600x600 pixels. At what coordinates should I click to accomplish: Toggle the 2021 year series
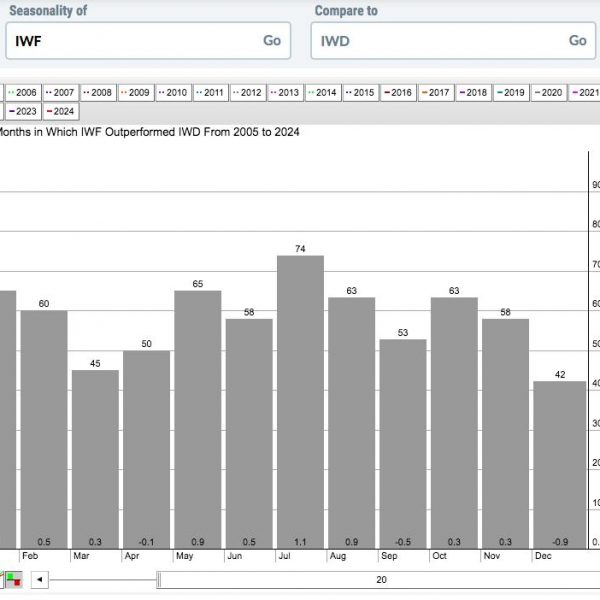click(x=585, y=93)
